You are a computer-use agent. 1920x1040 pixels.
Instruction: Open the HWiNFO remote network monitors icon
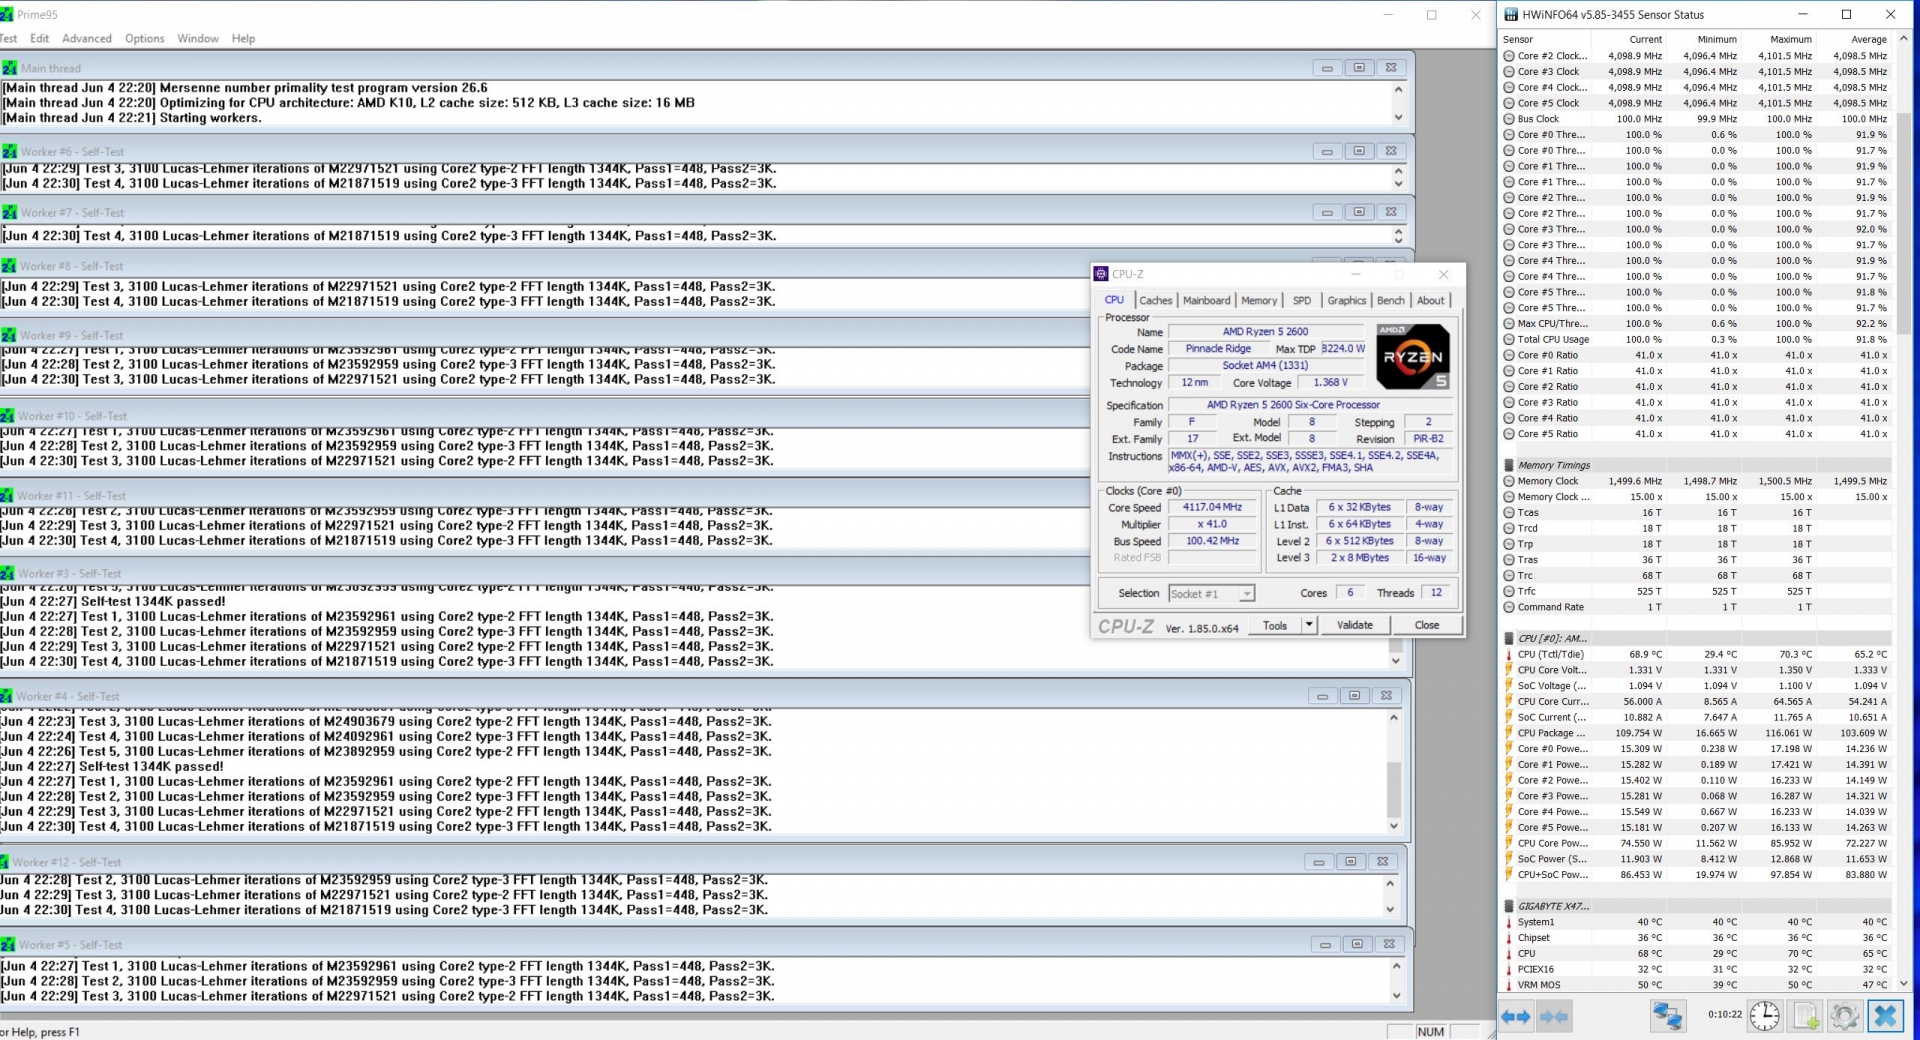point(1667,1016)
